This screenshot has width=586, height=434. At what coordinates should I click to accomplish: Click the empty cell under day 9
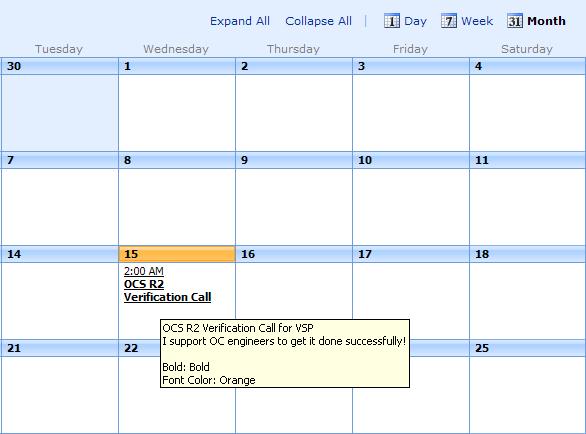coord(294,207)
